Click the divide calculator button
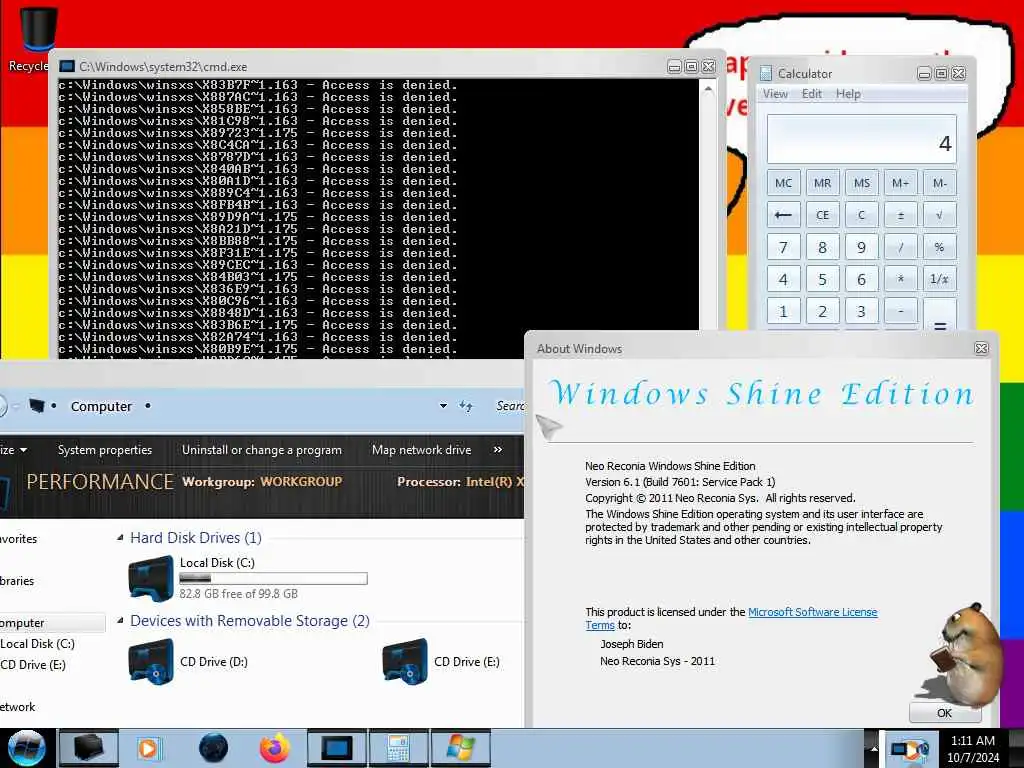The width and height of the screenshot is (1024, 768). [901, 248]
